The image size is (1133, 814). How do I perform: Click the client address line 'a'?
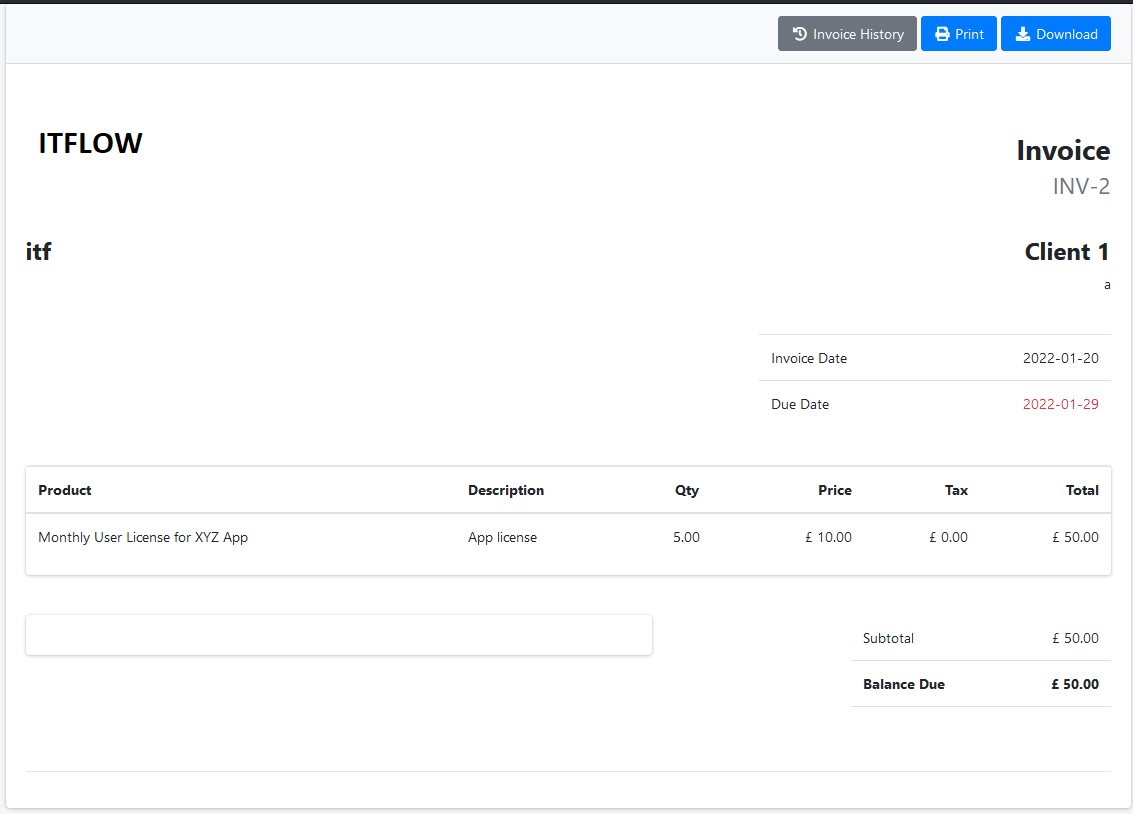pyautogui.click(x=1107, y=285)
